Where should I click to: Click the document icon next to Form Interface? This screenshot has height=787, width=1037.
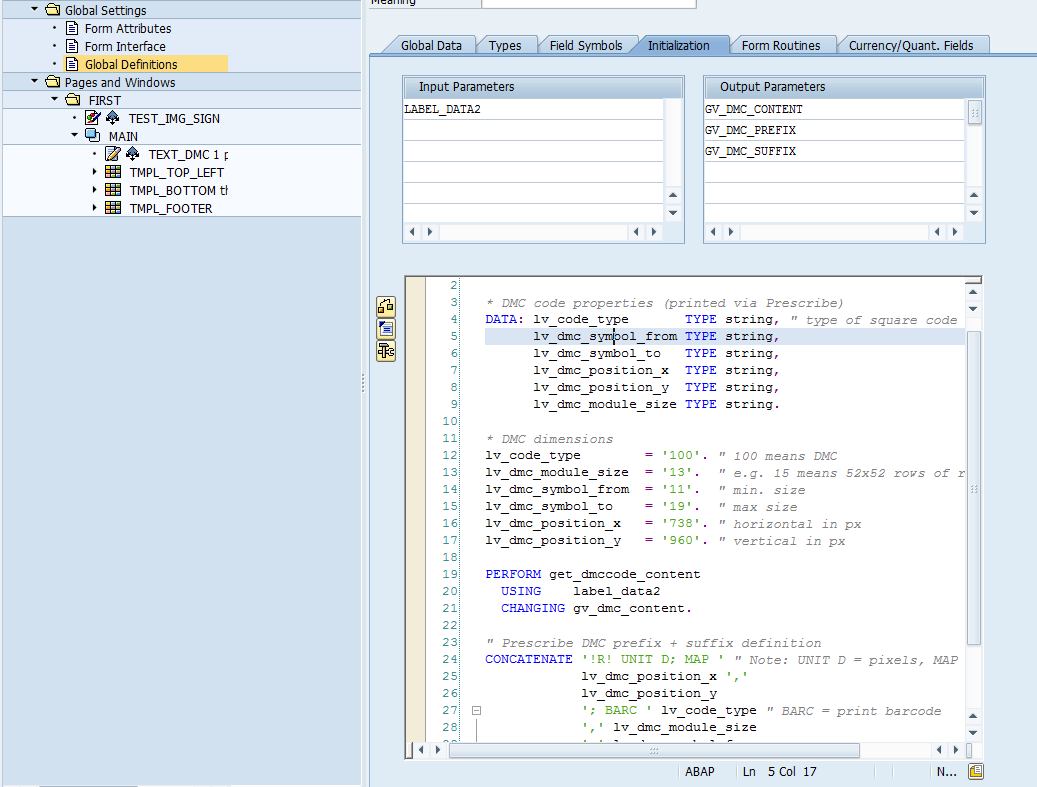pyautogui.click(x=72, y=46)
